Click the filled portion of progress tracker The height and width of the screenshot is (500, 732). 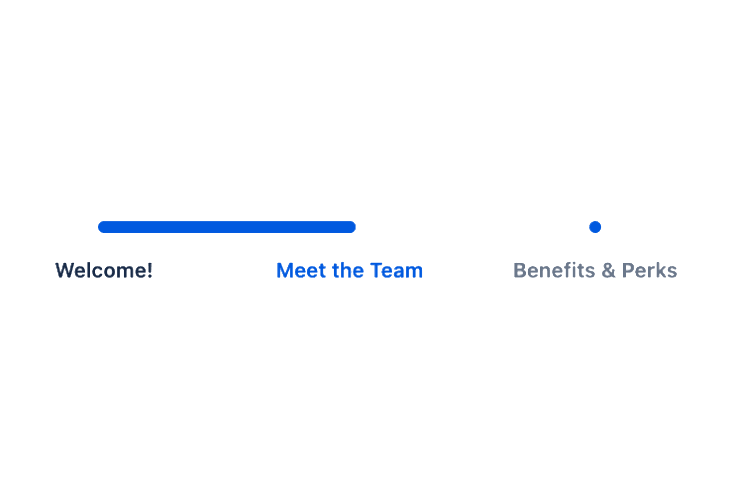click(227, 227)
